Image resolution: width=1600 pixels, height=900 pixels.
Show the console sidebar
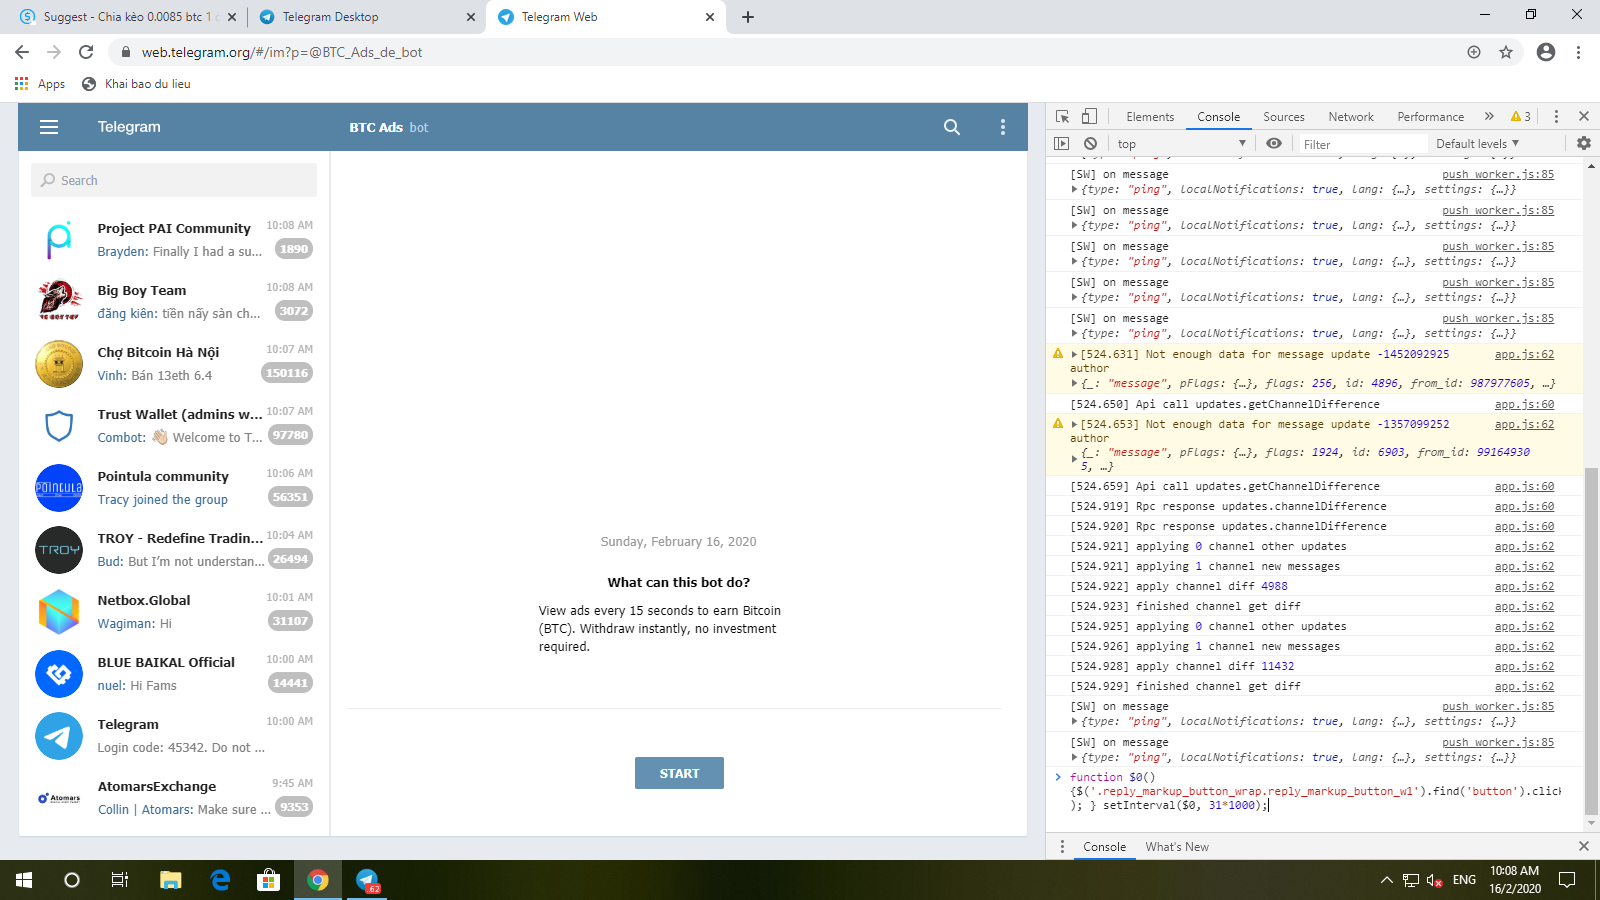coord(1062,144)
